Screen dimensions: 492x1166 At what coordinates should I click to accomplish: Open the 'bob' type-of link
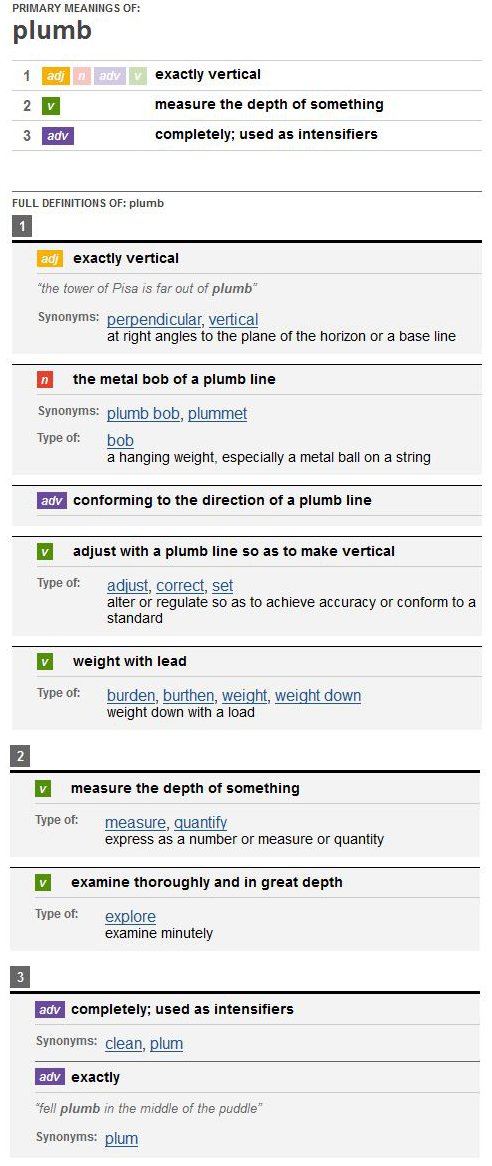pos(120,440)
